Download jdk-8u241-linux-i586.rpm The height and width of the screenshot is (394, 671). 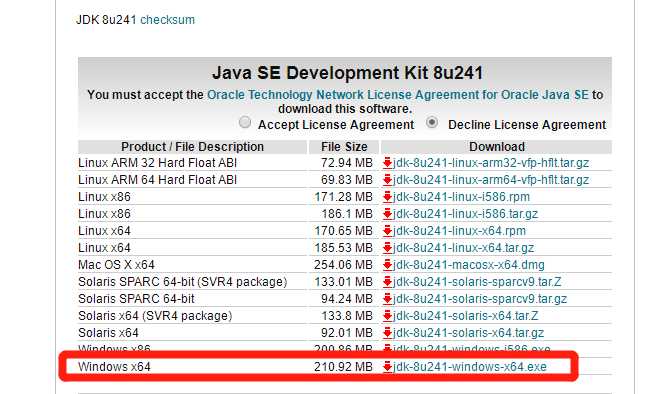461,197
